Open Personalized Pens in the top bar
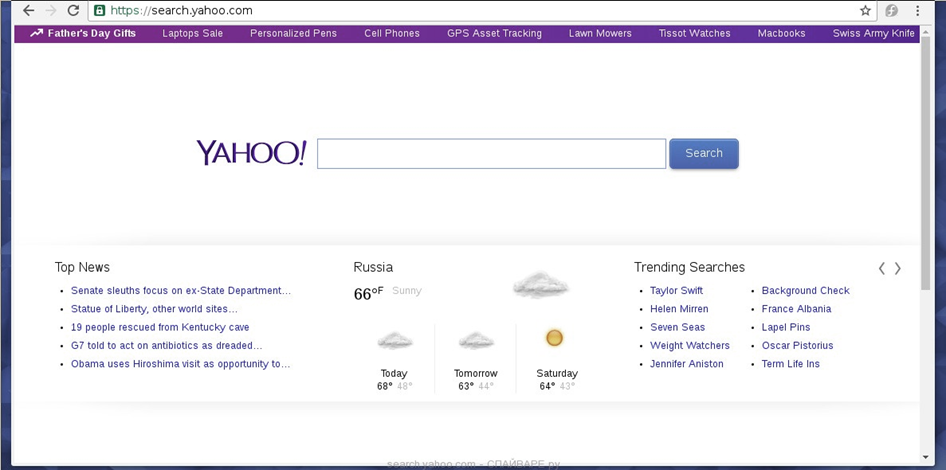The height and width of the screenshot is (470, 946). (293, 33)
